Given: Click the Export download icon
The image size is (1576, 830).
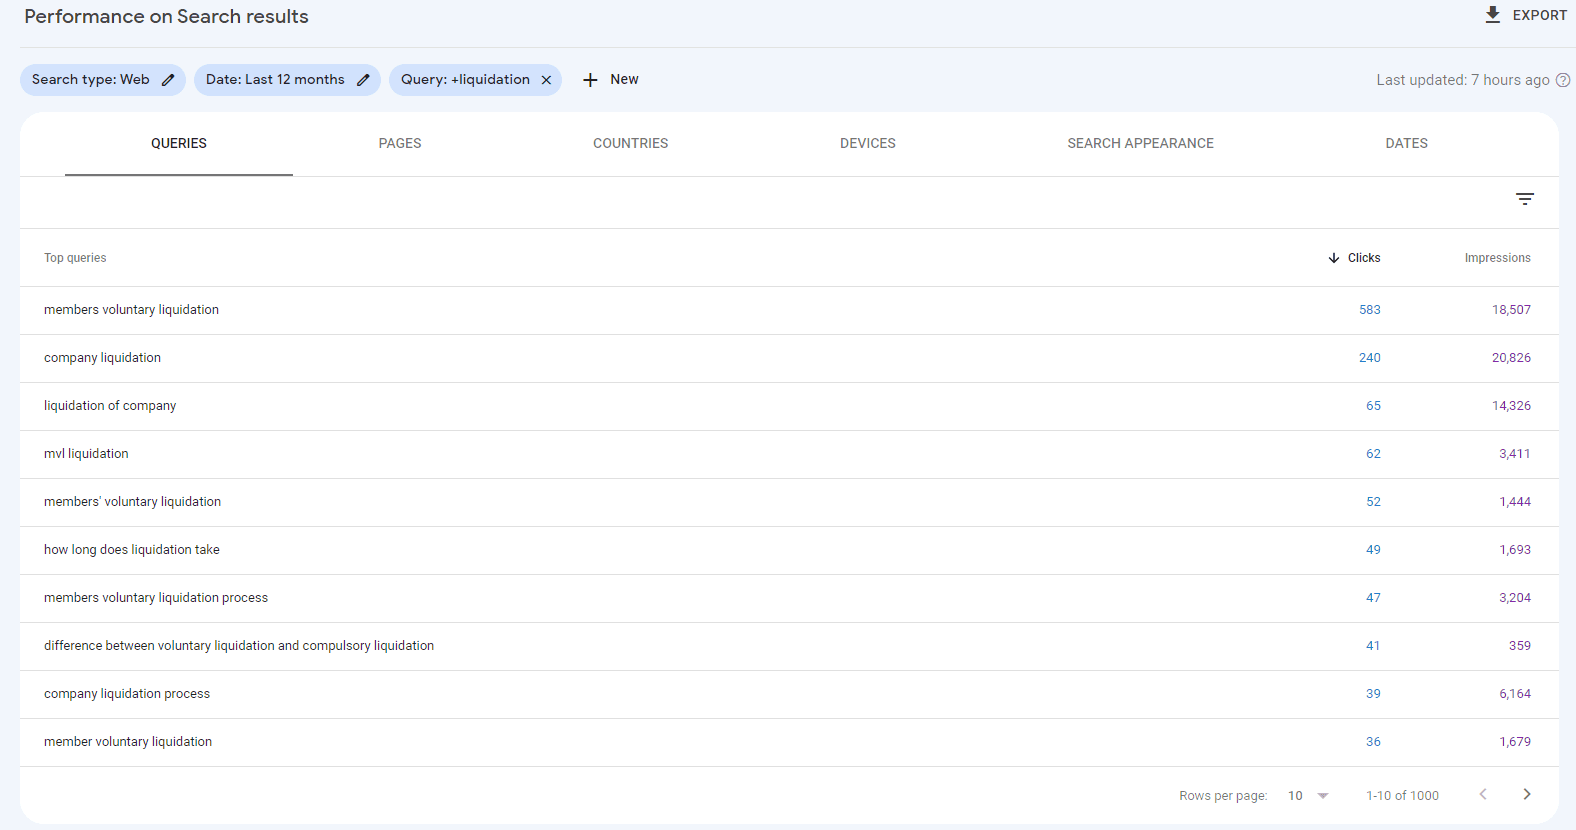Looking at the screenshot, I should tap(1492, 15).
